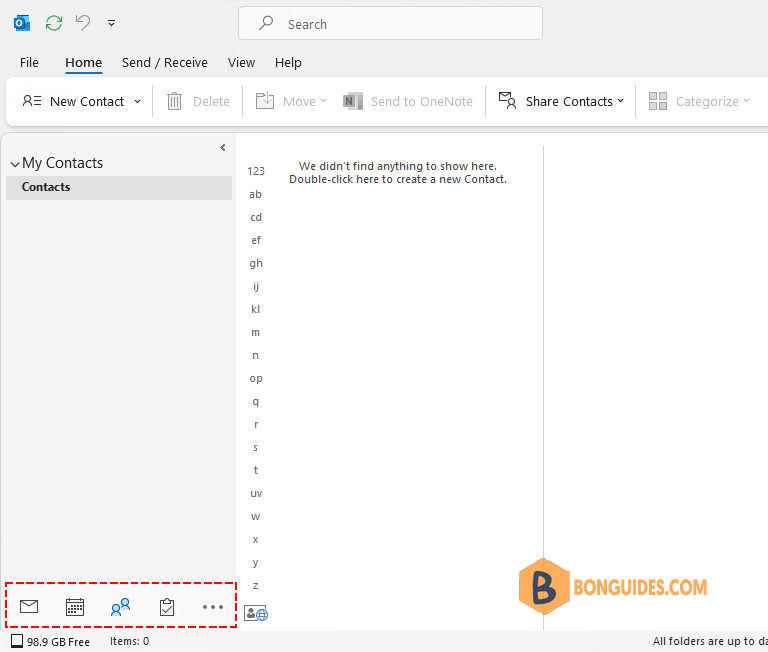The image size is (768, 652).
Task: Jump to contacts under ab
Action: coord(255,194)
